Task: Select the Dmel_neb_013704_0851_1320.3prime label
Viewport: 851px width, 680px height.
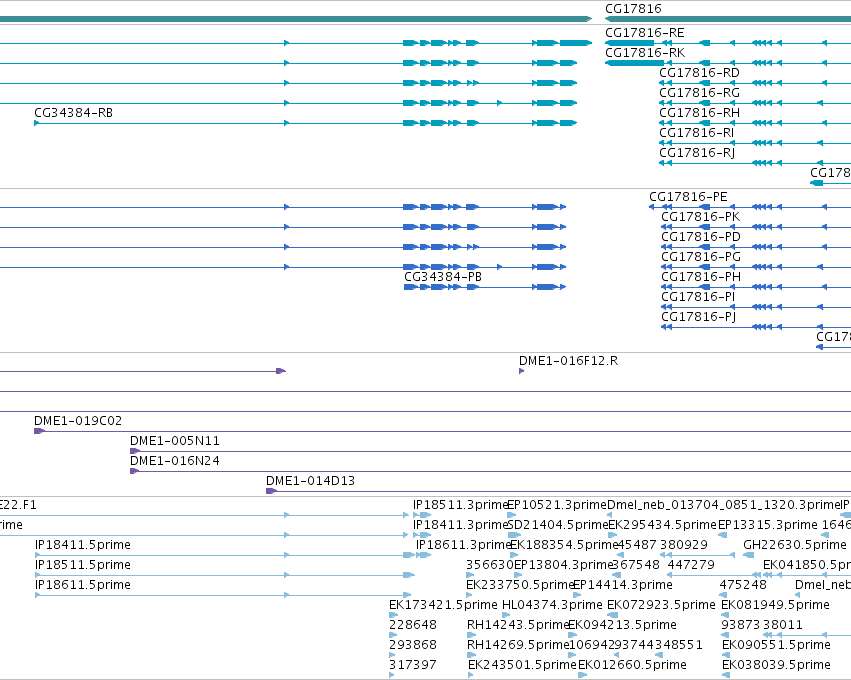Action: click(x=724, y=506)
